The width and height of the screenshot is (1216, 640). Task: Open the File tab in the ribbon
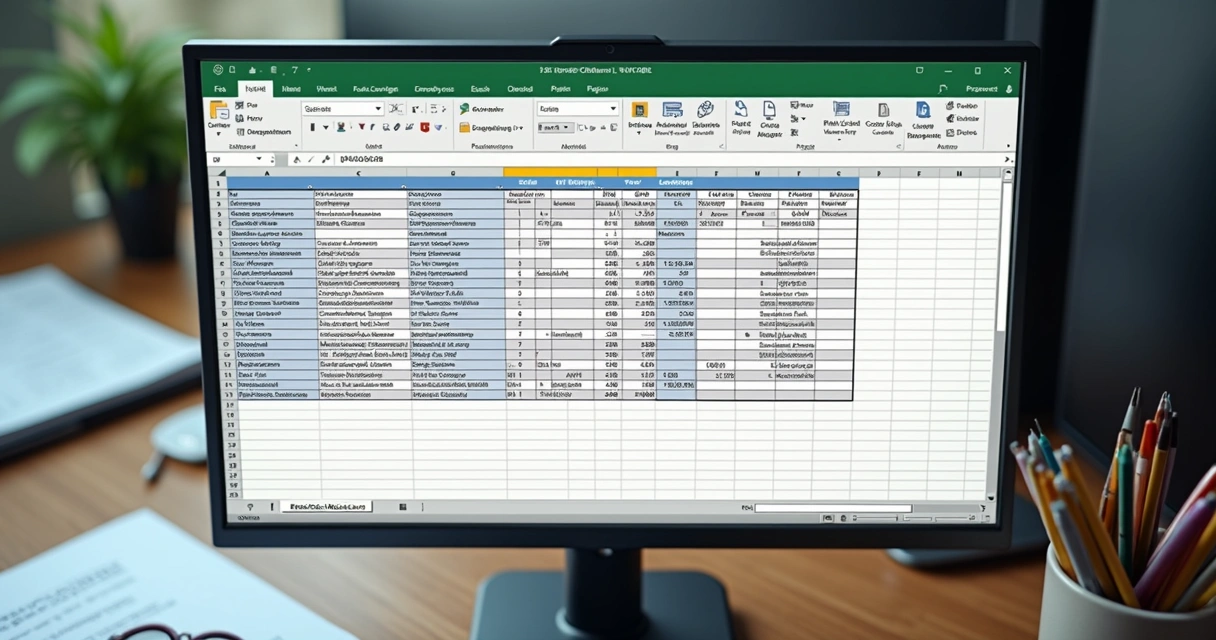[x=219, y=89]
